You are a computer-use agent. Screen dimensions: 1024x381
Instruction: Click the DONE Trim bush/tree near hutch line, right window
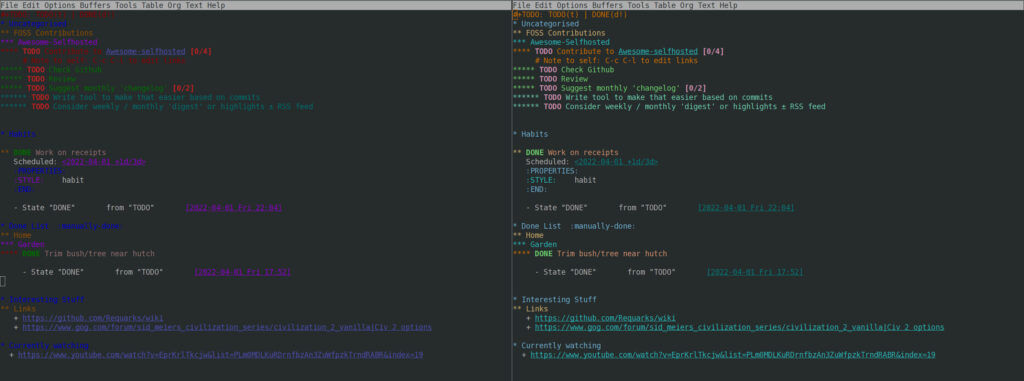tap(590, 254)
